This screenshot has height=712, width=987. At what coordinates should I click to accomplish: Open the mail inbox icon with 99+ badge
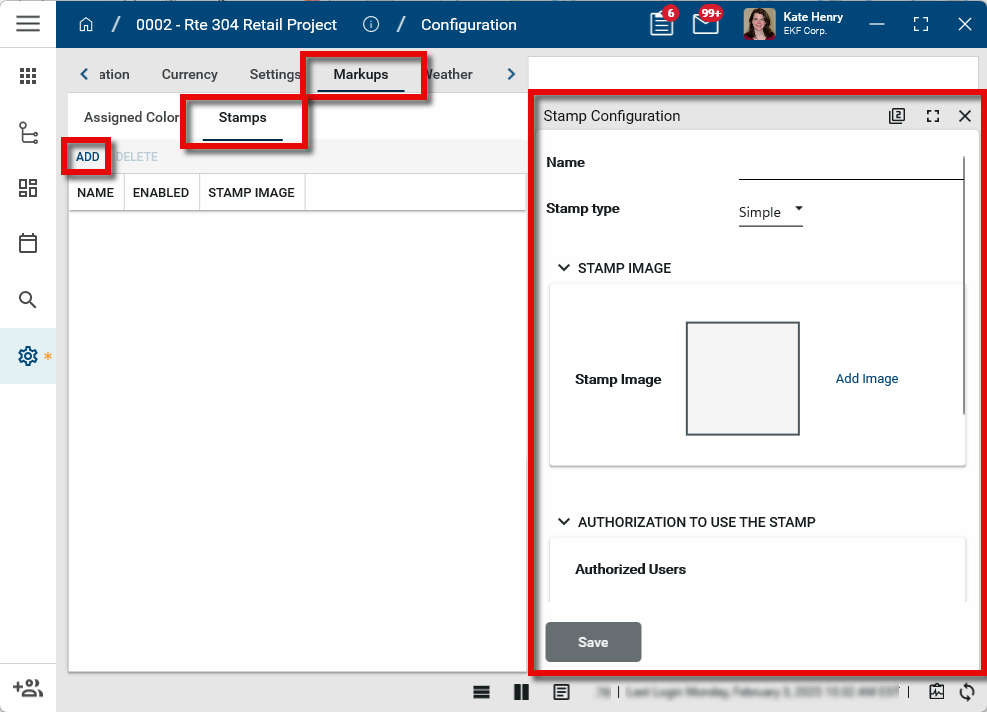[705, 25]
